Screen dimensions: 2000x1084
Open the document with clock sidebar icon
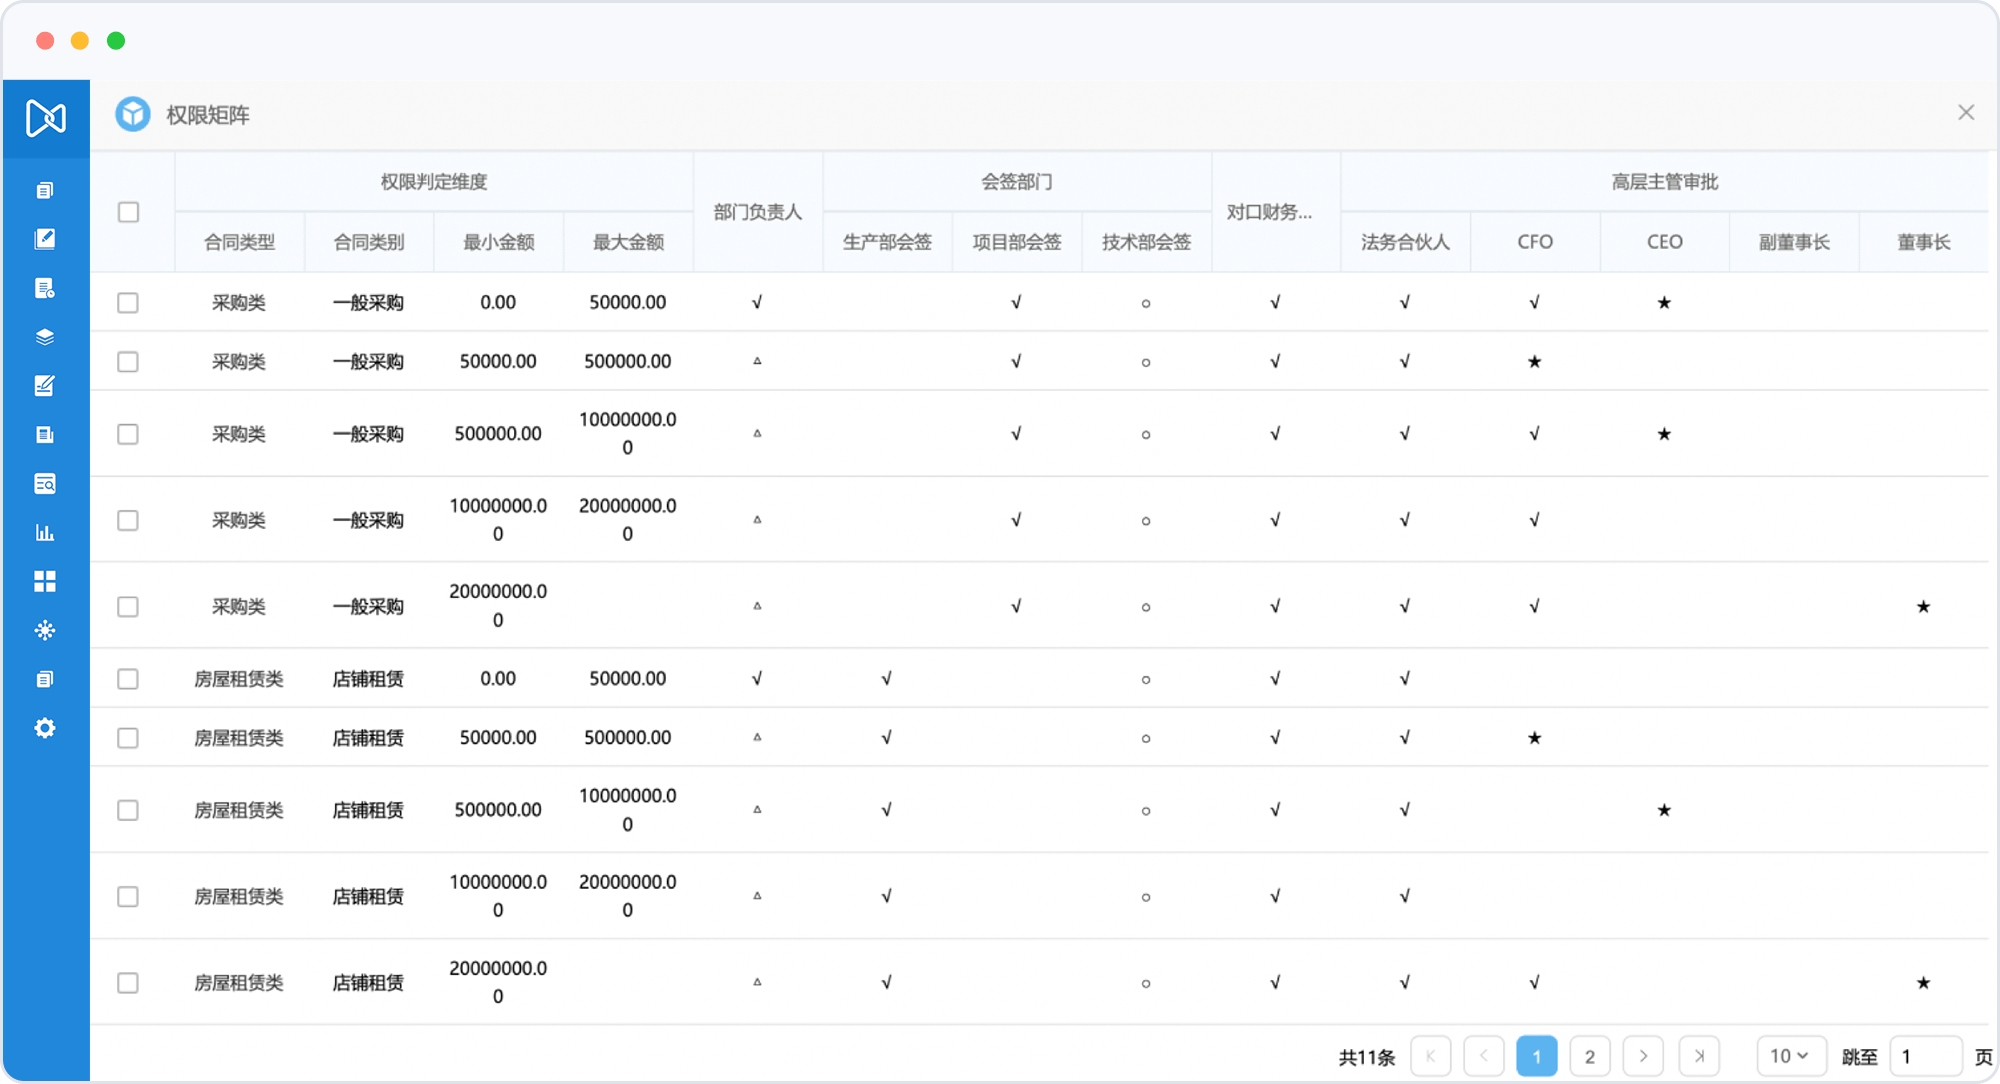click(x=45, y=289)
